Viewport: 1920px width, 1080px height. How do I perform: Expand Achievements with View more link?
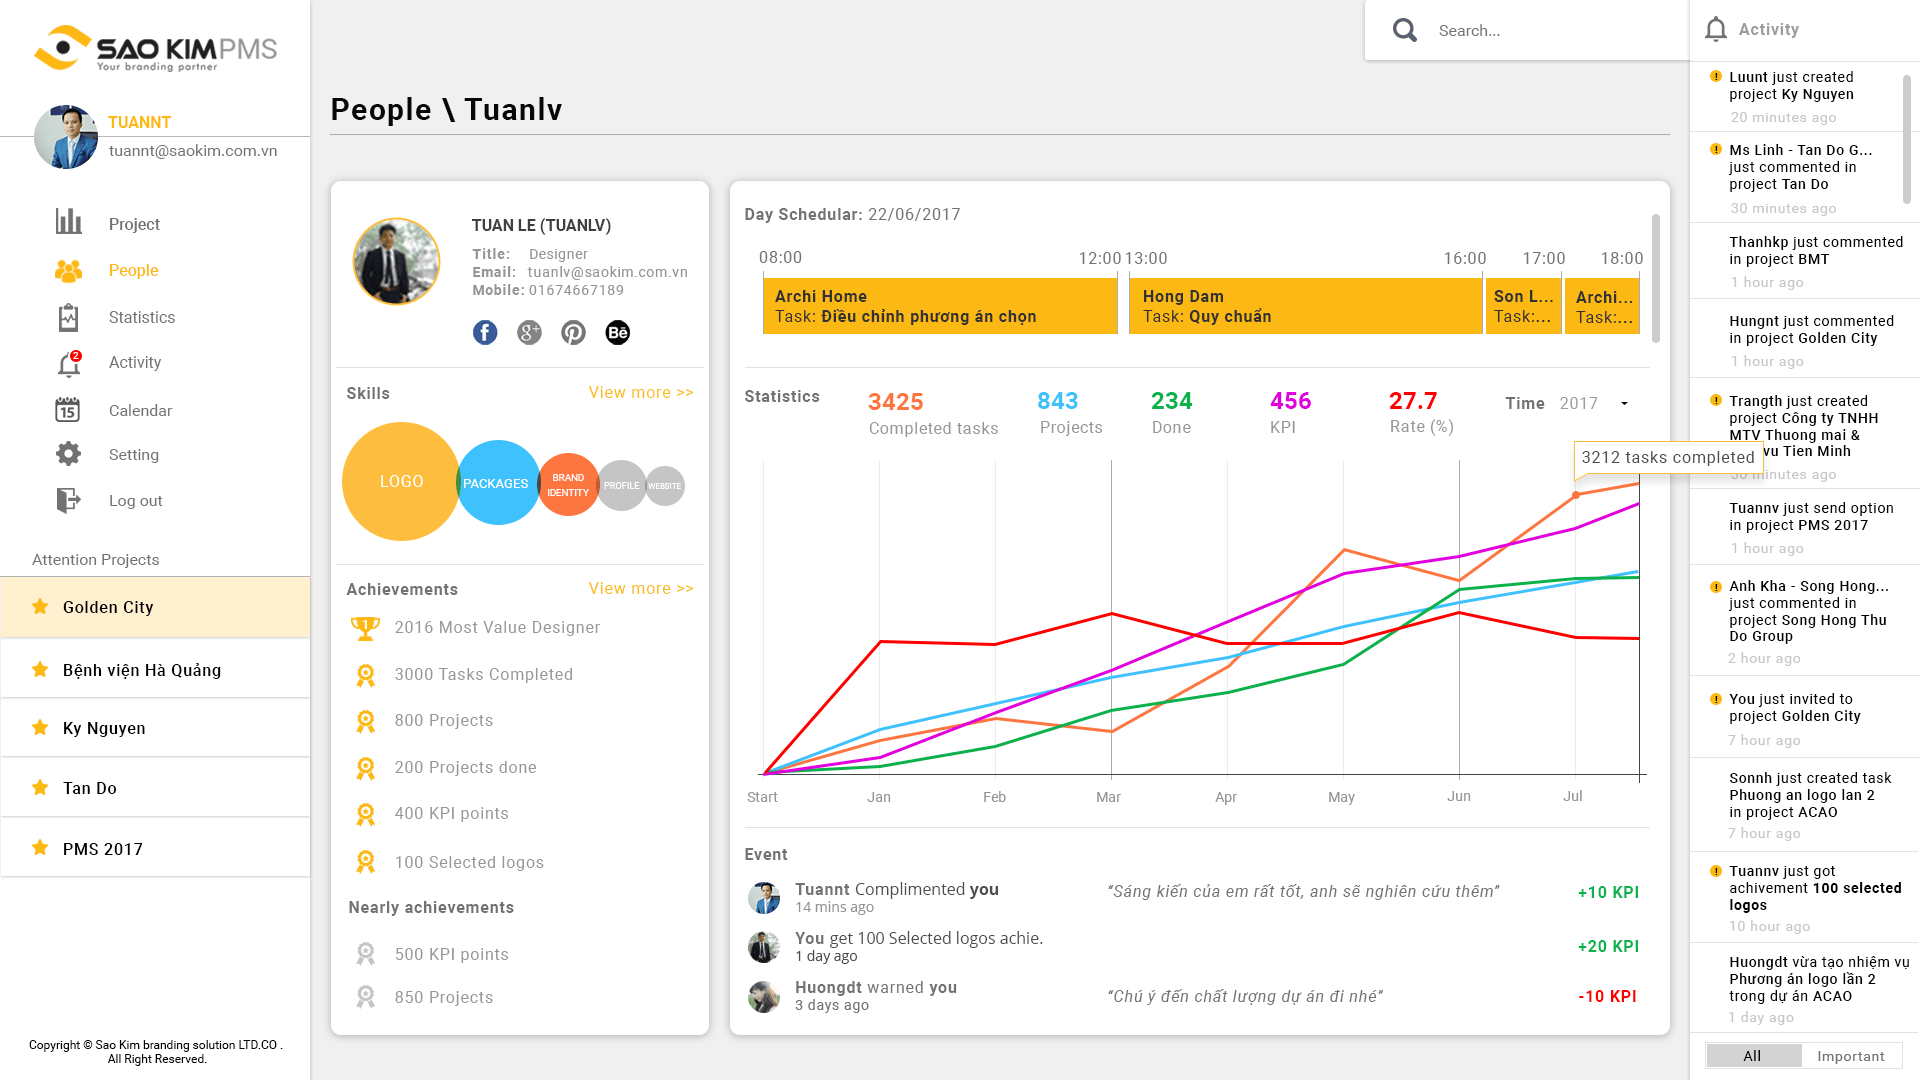[641, 588]
